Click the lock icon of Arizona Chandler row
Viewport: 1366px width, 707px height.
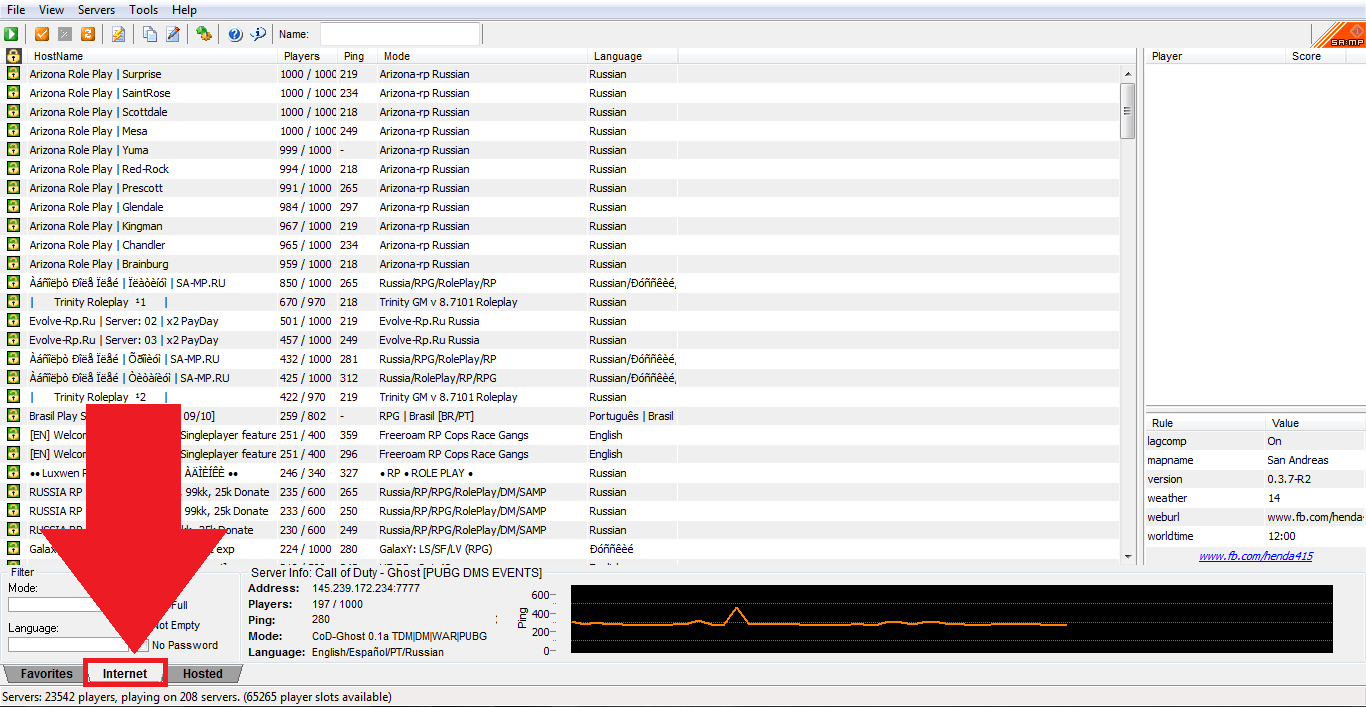coord(13,245)
